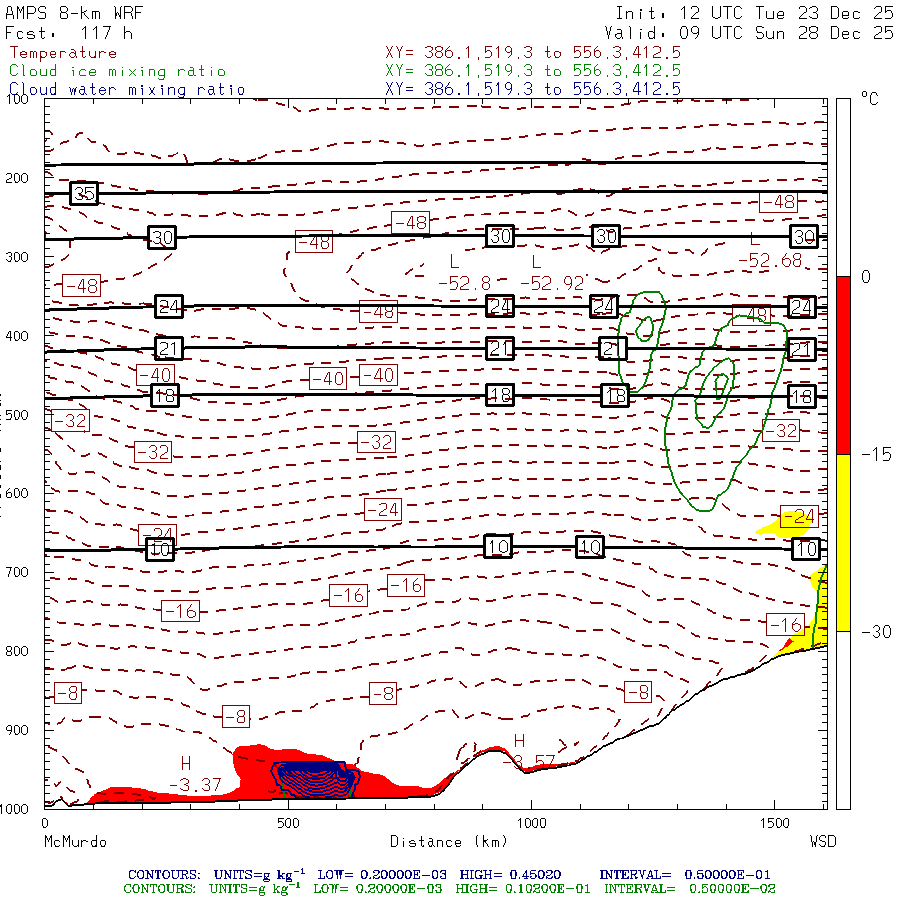
Task: Click the '-52.92' low temperature marker
Action: click(552, 284)
